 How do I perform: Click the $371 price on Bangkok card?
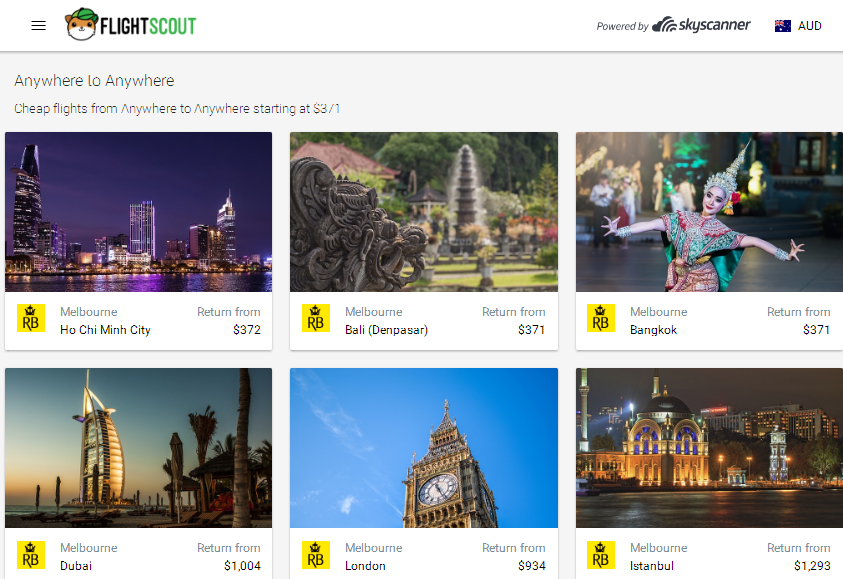coord(816,330)
